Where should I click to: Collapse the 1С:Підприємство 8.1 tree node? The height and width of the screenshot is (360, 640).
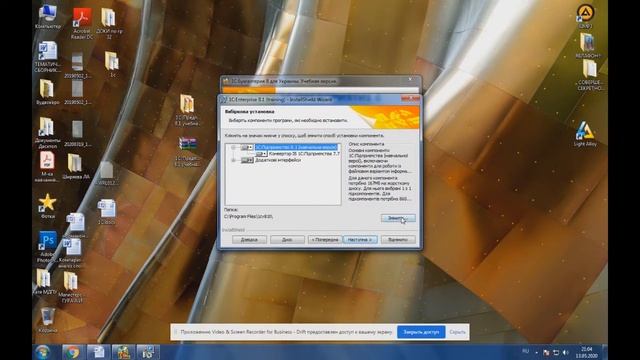pos(233,147)
